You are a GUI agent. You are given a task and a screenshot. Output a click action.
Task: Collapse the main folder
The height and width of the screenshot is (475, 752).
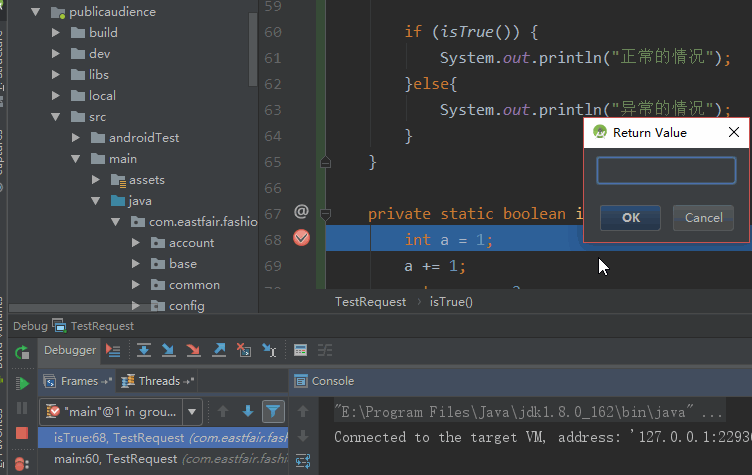[x=76, y=159]
